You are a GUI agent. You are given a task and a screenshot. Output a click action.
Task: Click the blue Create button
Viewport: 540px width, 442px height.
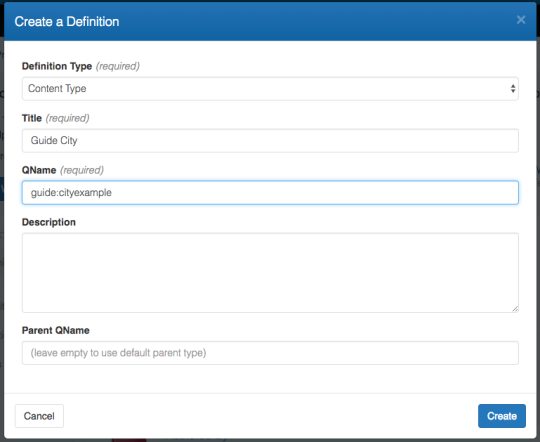coord(502,416)
